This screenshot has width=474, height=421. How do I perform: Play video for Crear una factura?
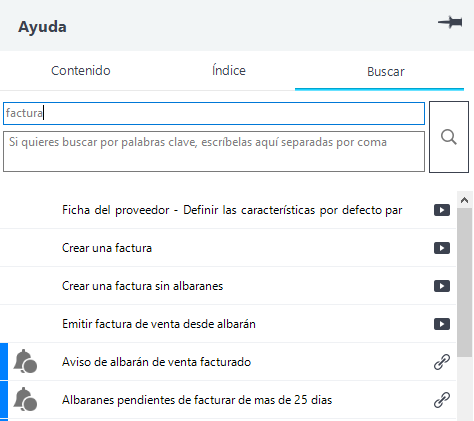pyautogui.click(x=442, y=248)
